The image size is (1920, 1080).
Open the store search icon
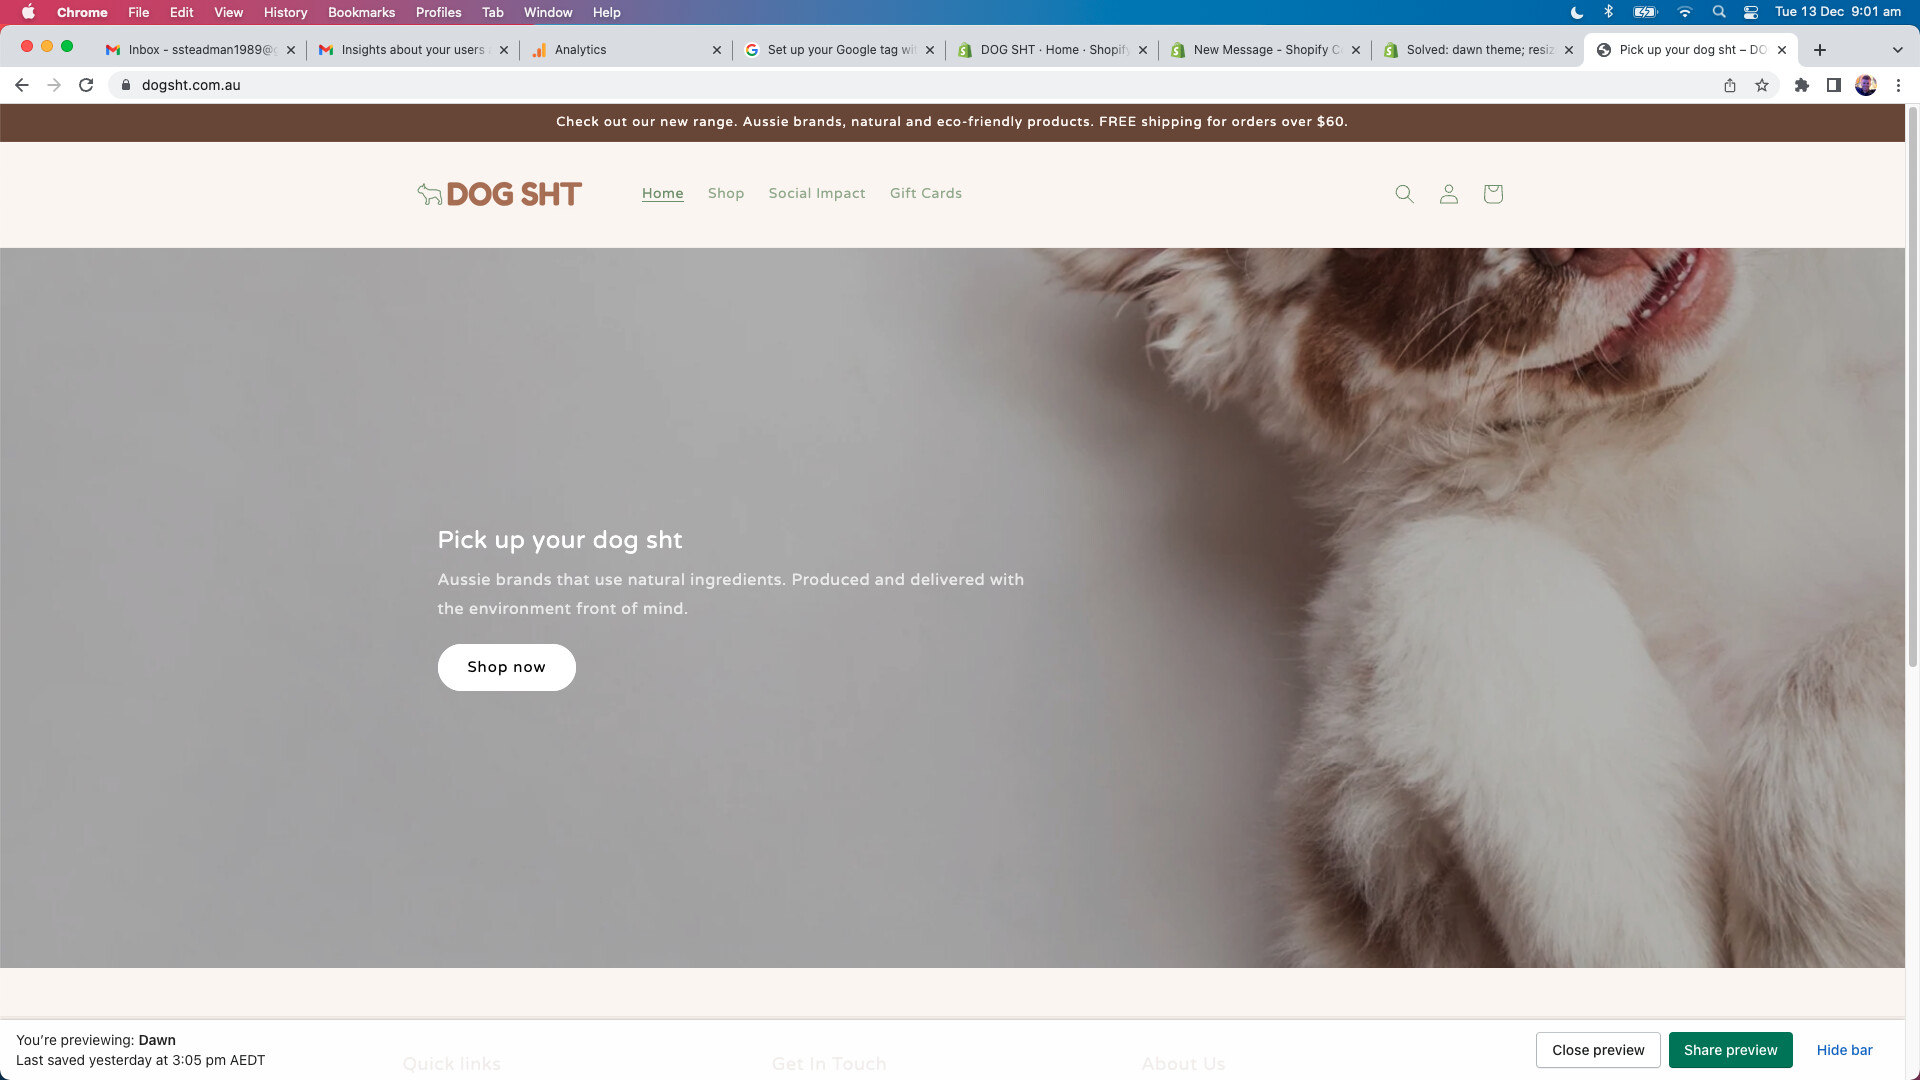click(x=1404, y=194)
